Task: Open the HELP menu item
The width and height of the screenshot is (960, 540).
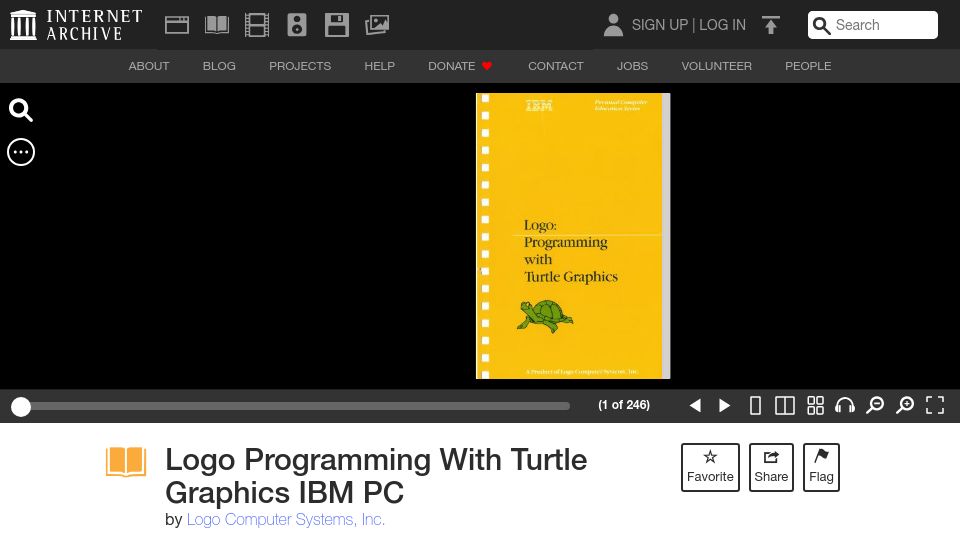Action: [x=380, y=66]
